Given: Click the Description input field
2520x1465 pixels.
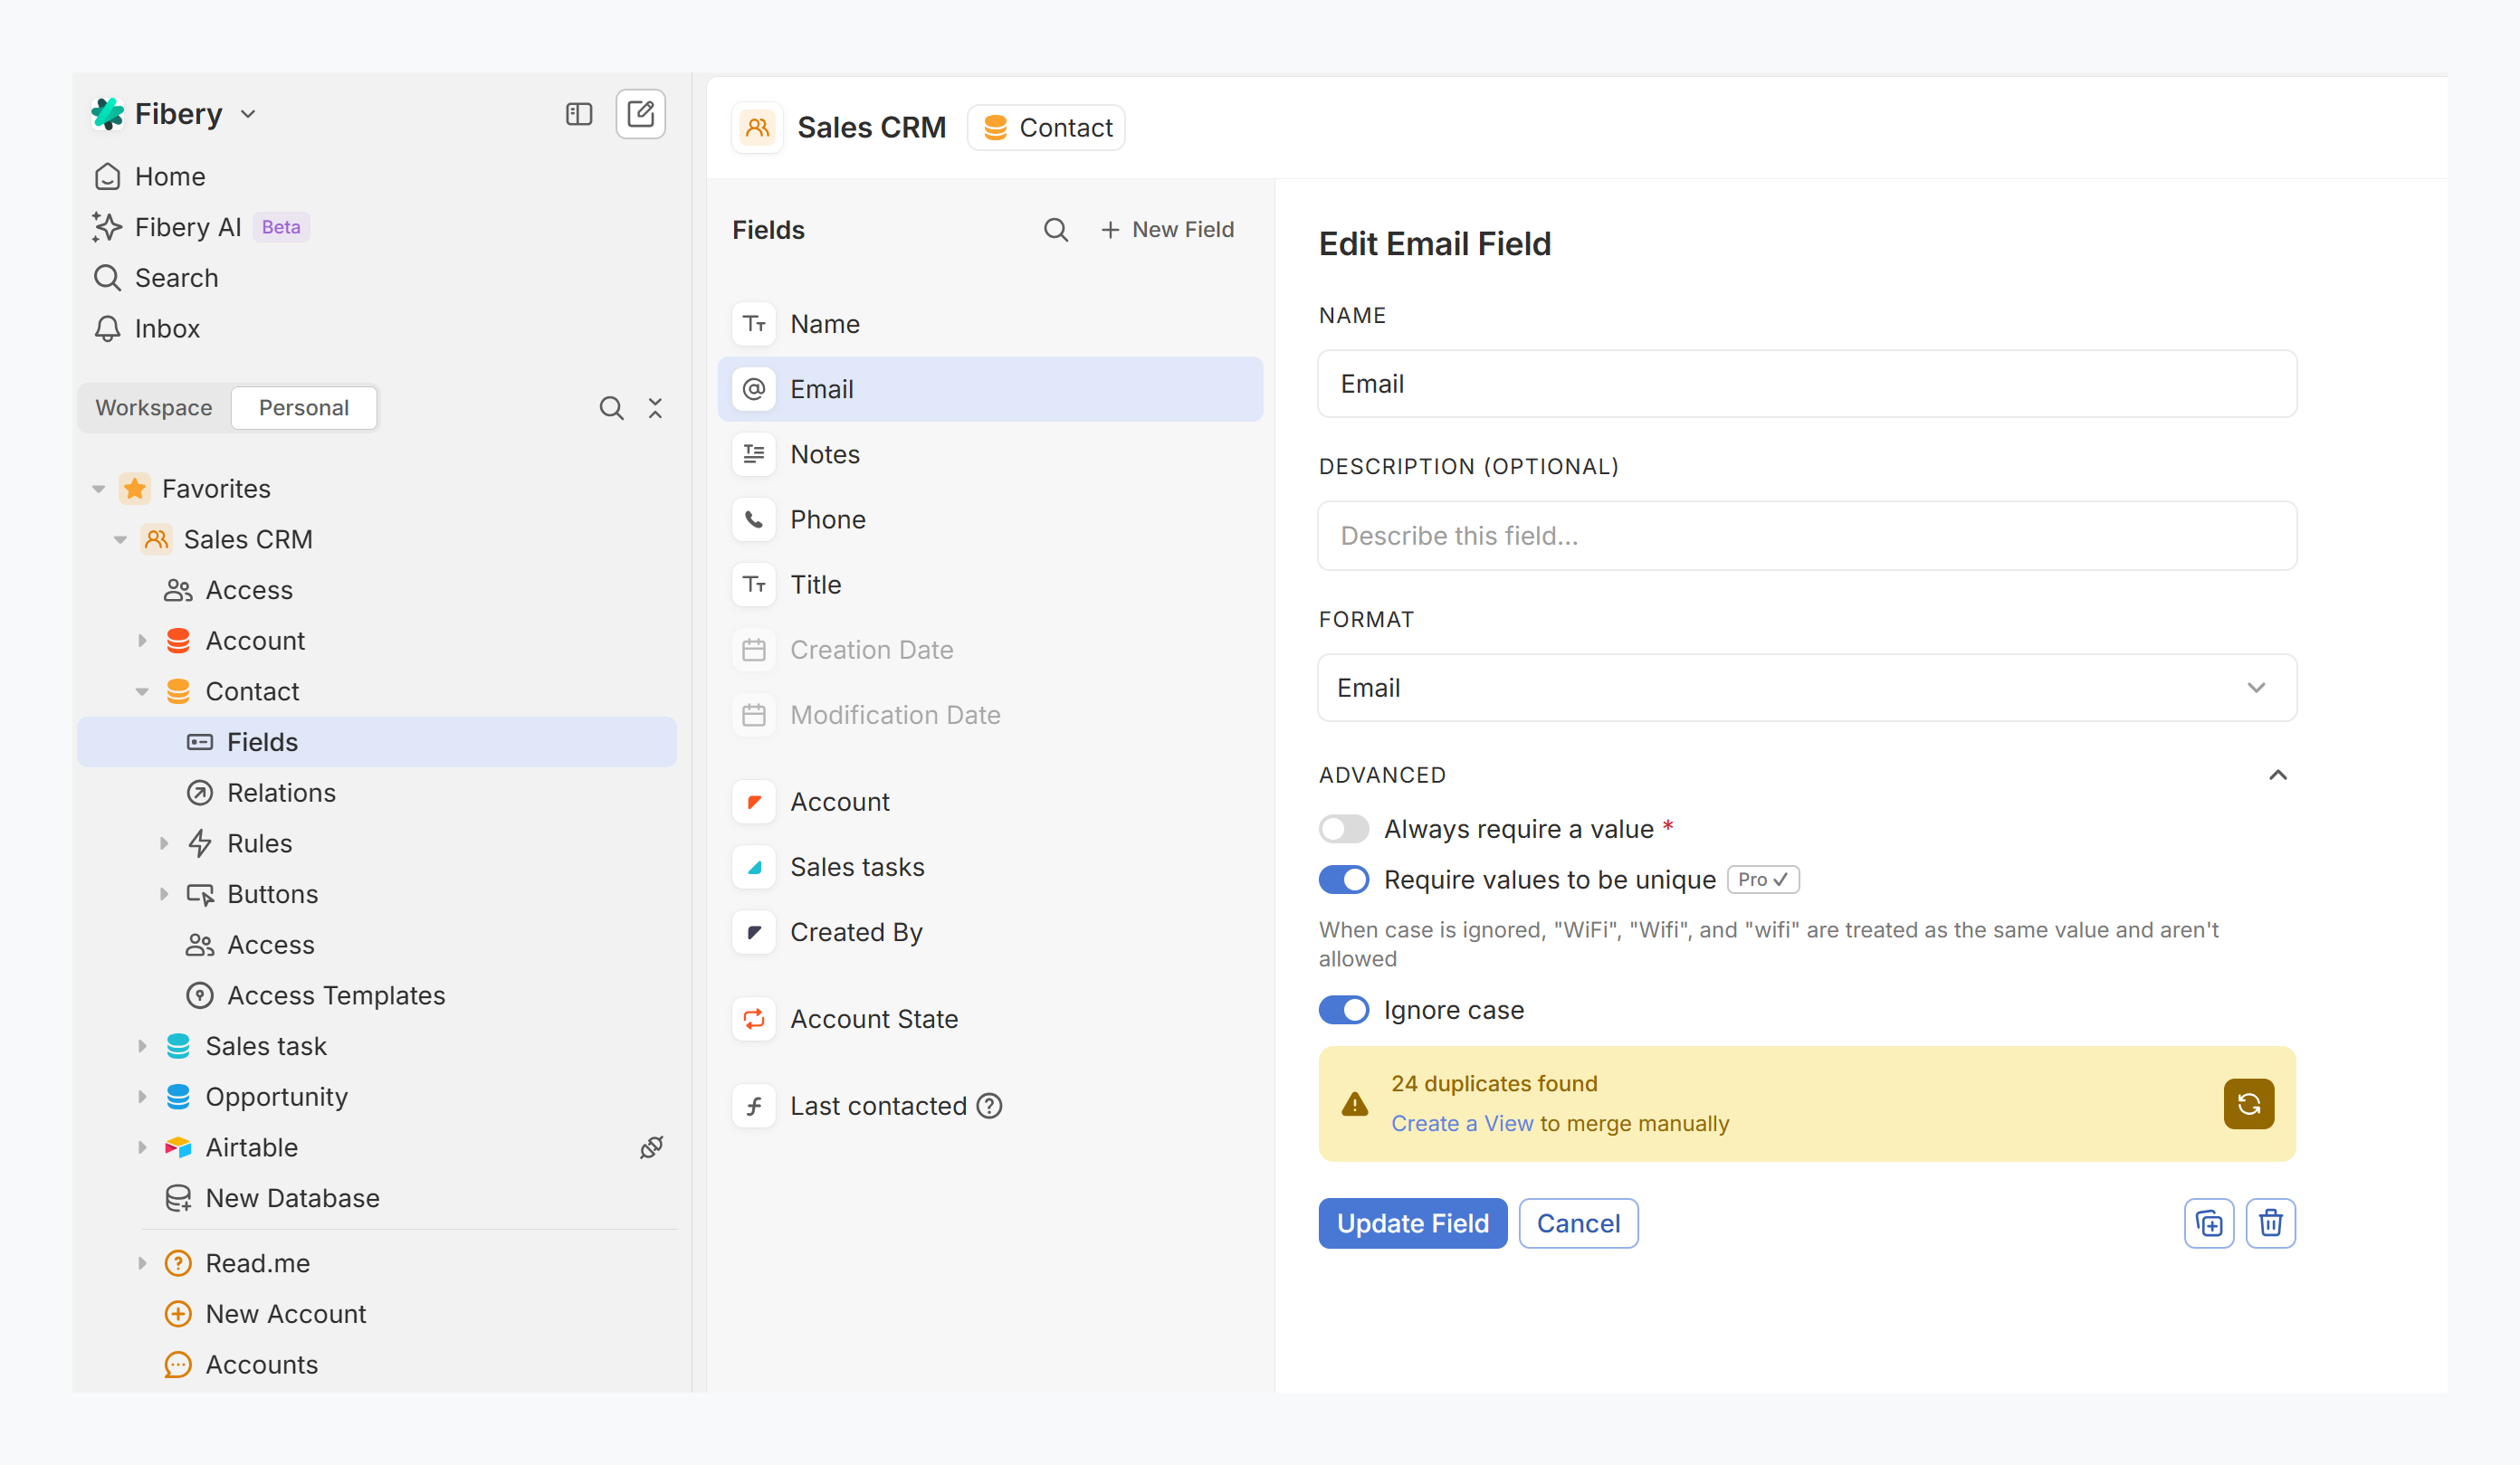Looking at the screenshot, I should [1806, 536].
